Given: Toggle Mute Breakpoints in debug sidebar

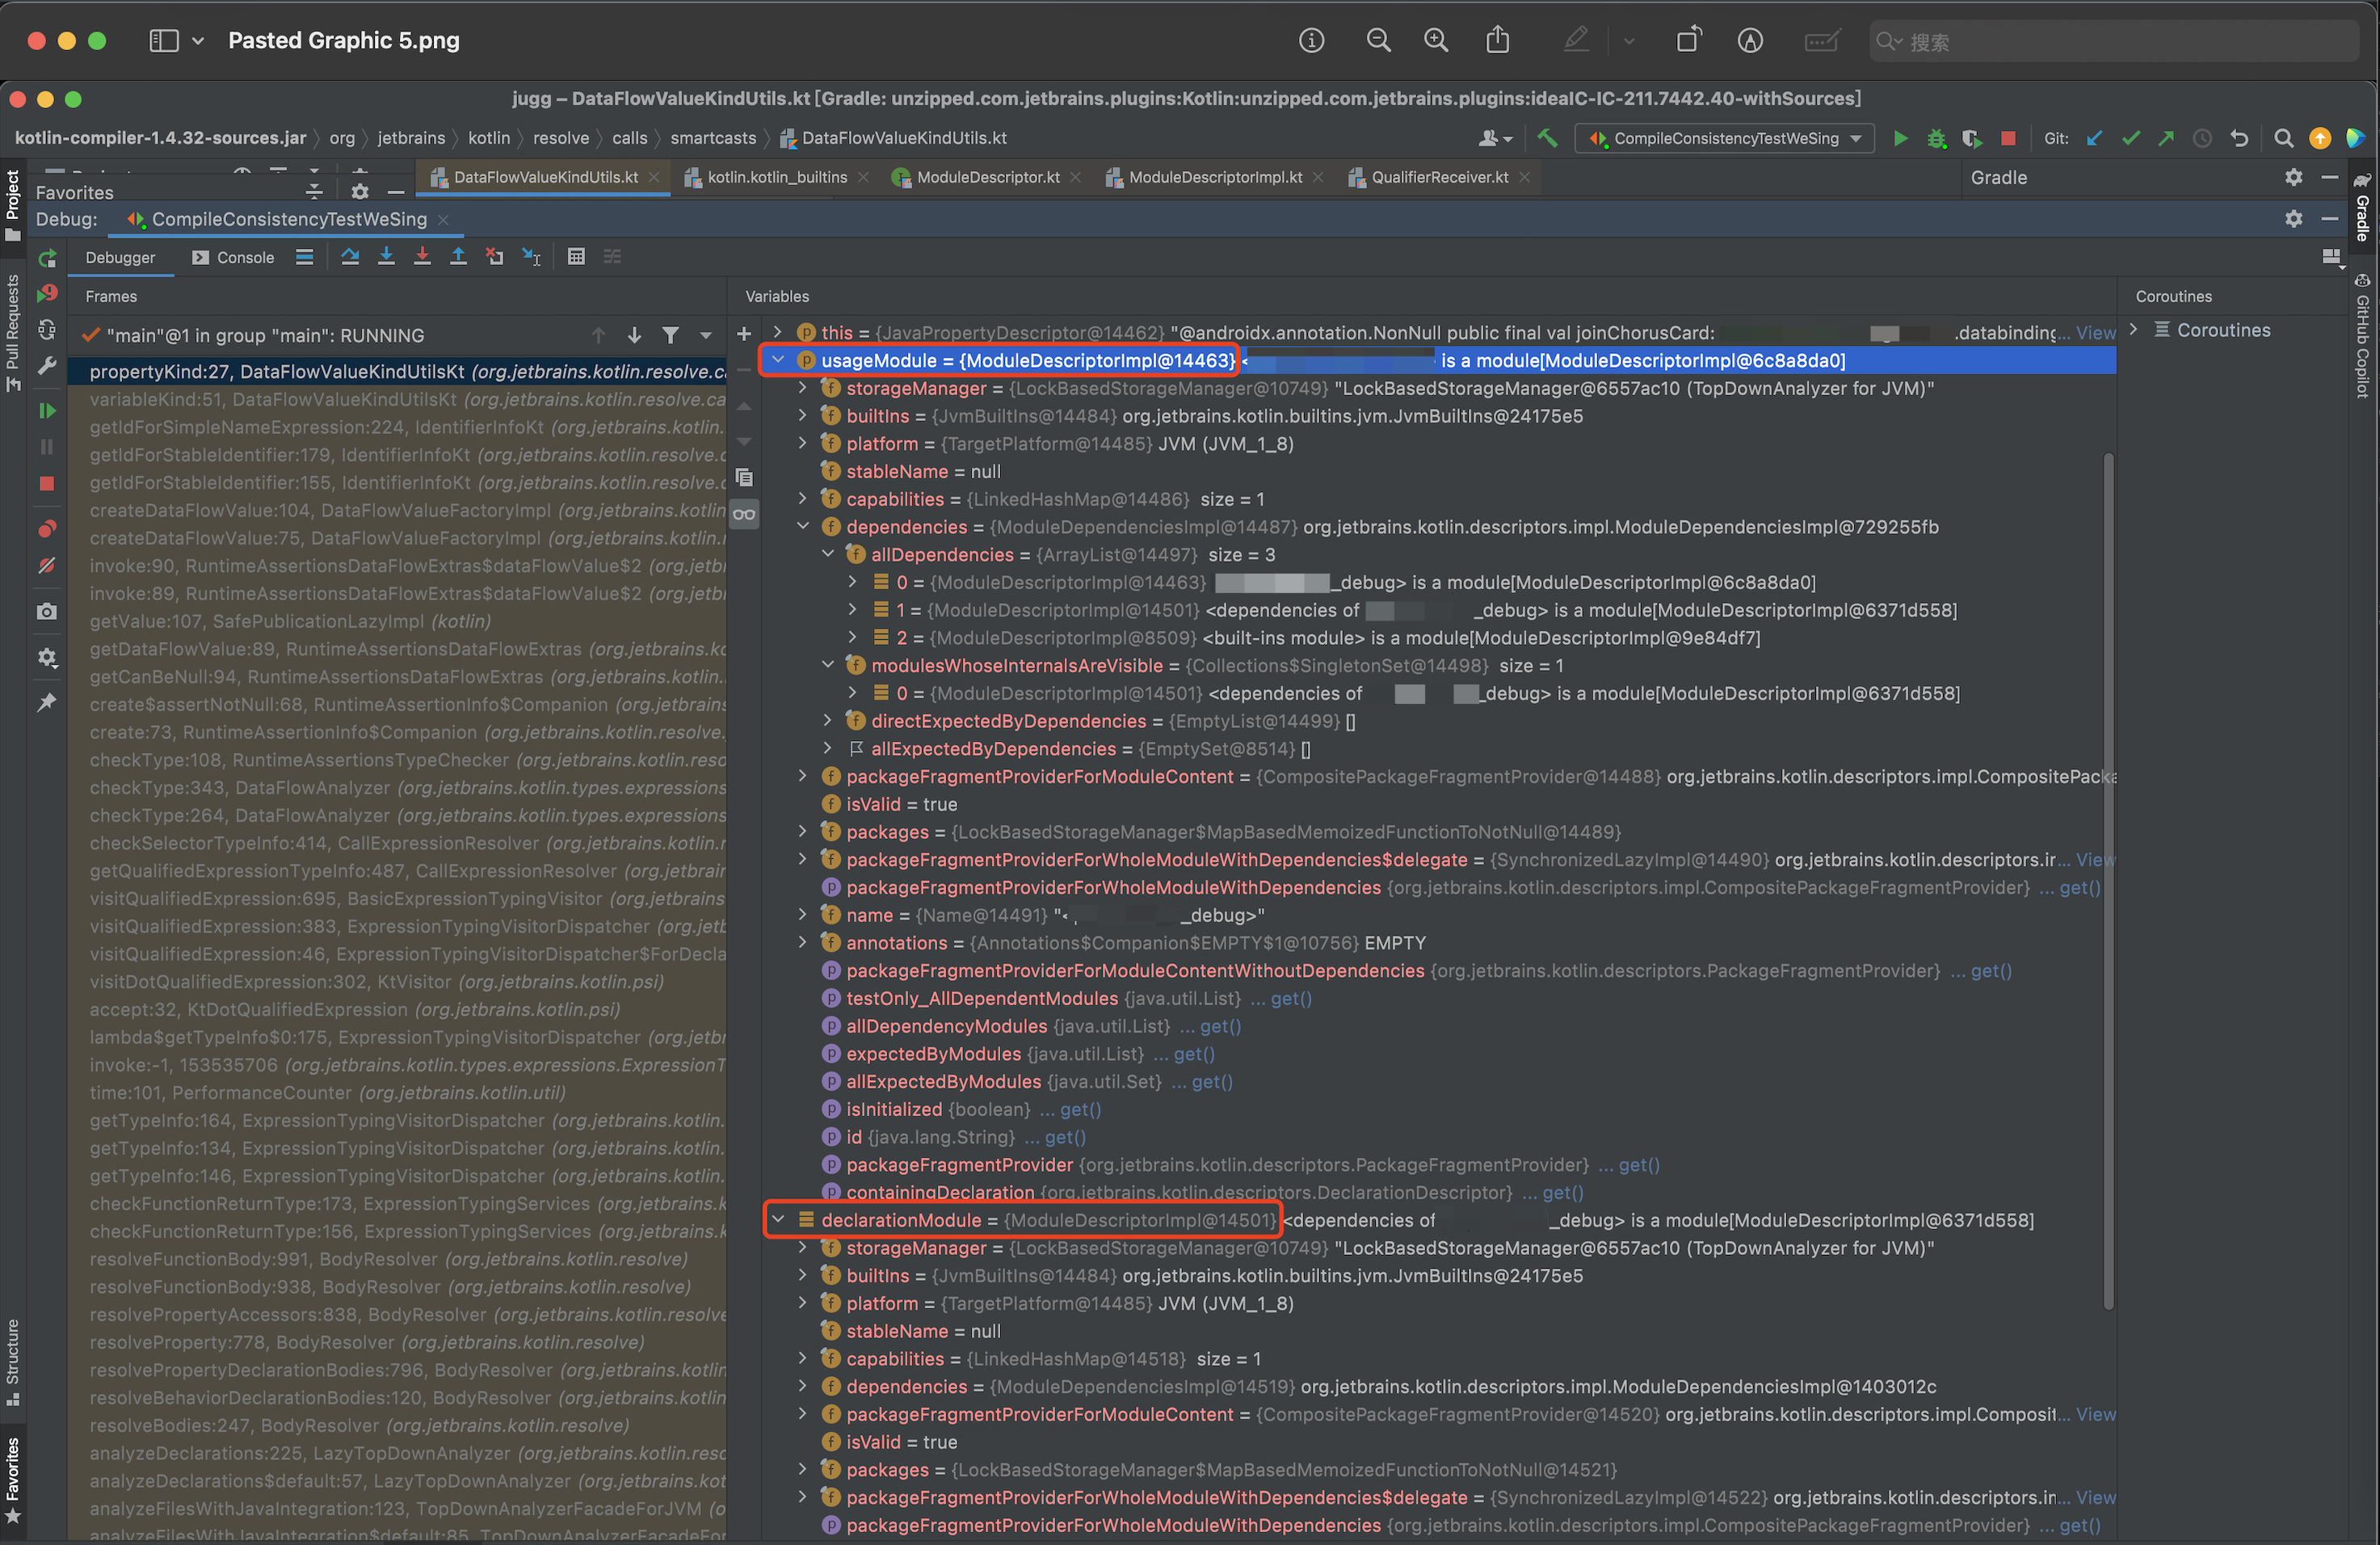Looking at the screenshot, I should tap(47, 566).
